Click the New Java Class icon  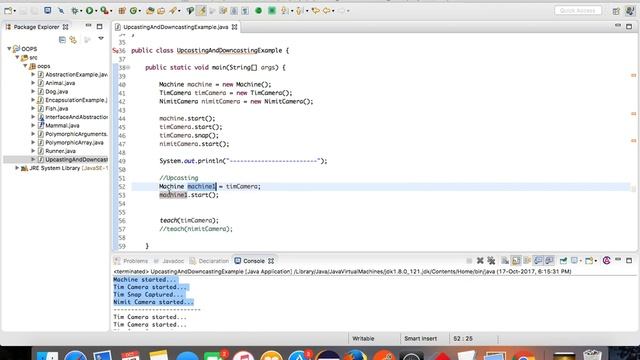coord(133,11)
